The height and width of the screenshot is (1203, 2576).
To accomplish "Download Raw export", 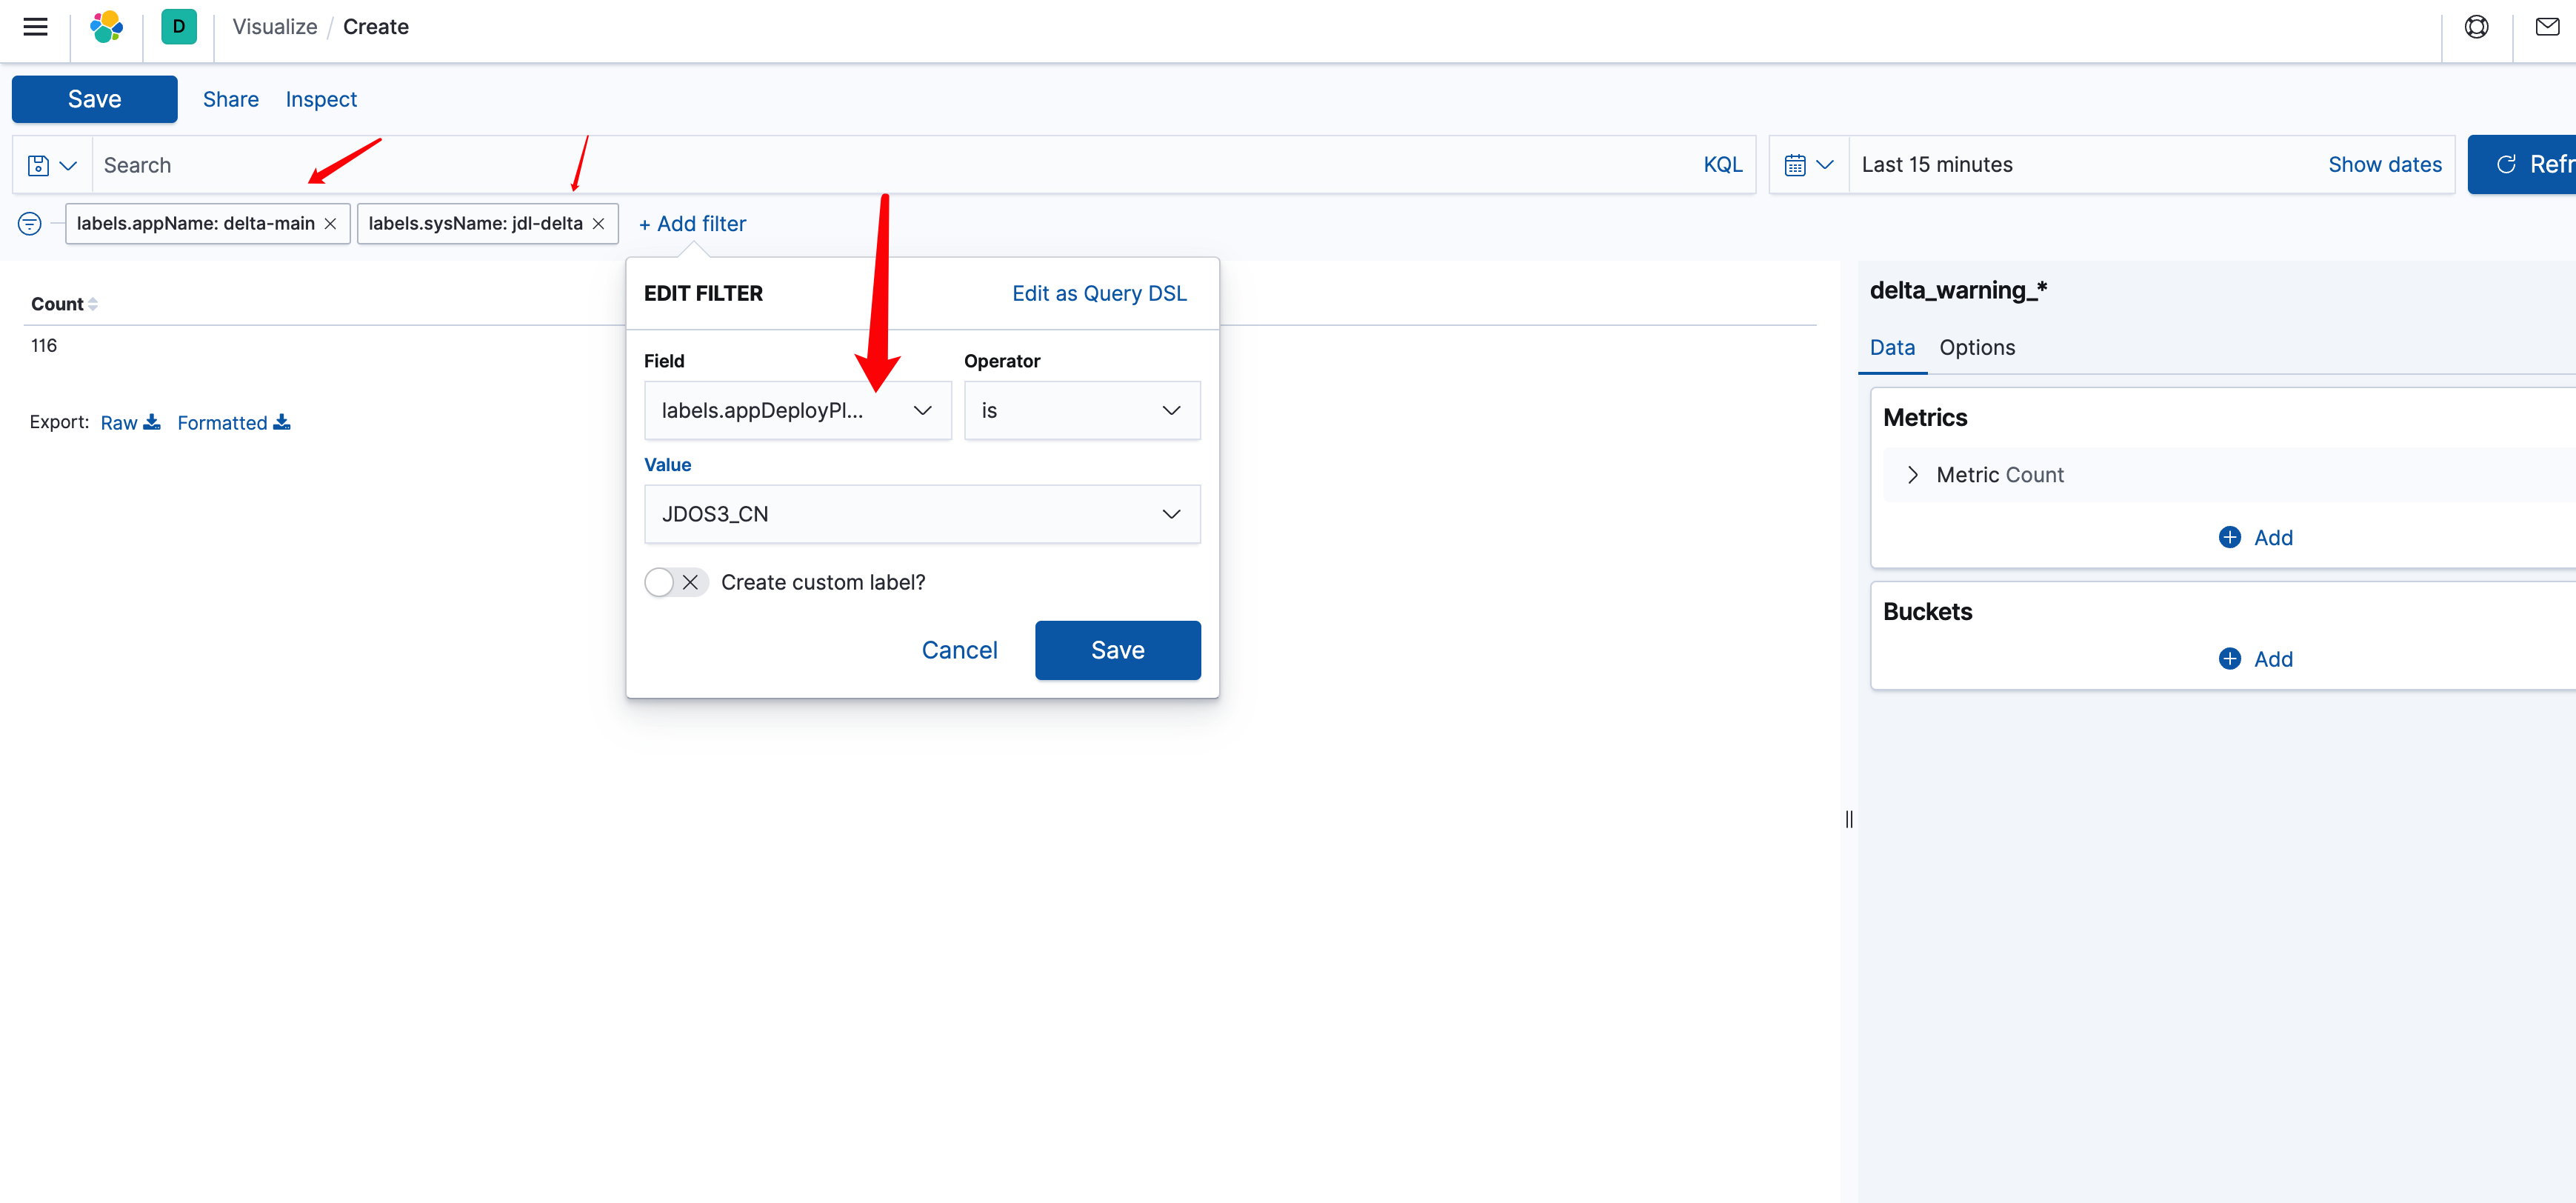I will [130, 423].
